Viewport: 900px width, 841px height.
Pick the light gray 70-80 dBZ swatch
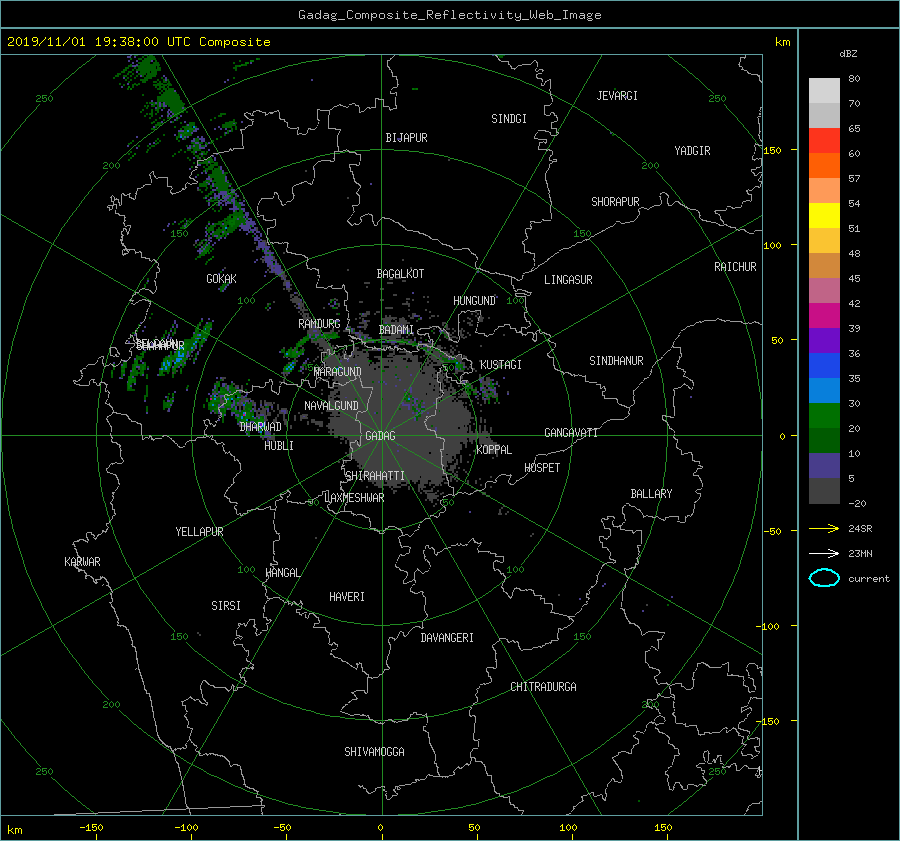[x=824, y=91]
